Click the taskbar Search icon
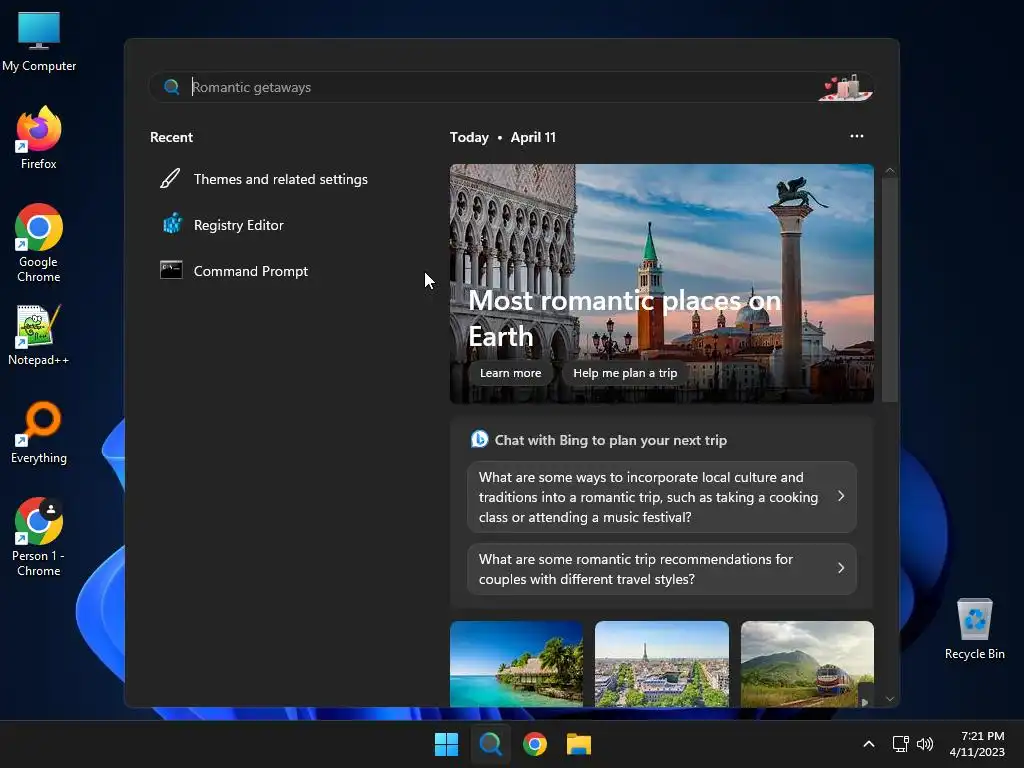1024x768 pixels. [x=490, y=744]
